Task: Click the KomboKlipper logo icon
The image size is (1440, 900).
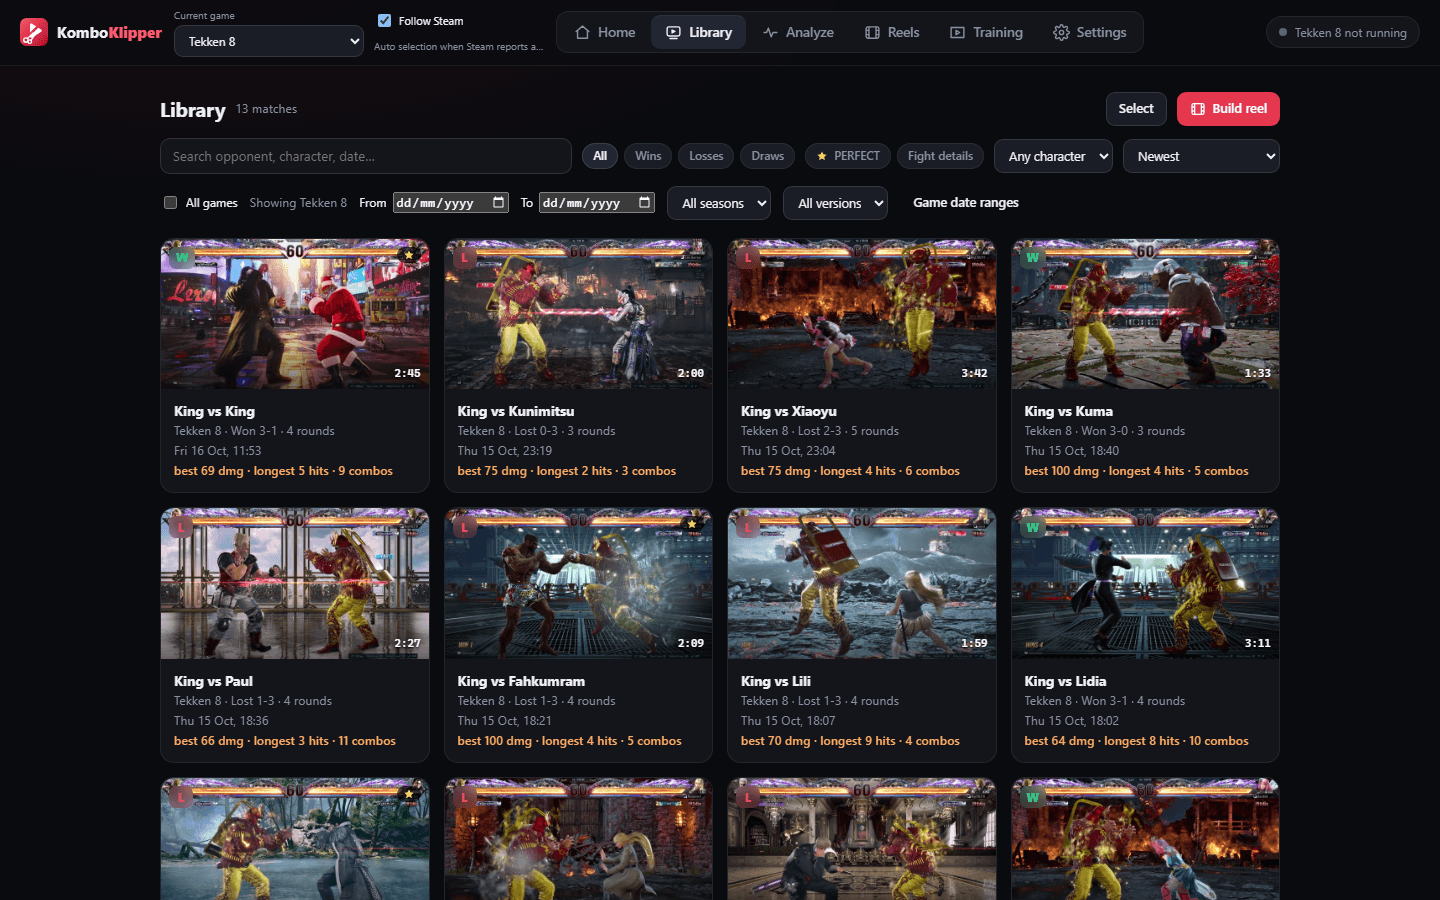Action: point(34,32)
